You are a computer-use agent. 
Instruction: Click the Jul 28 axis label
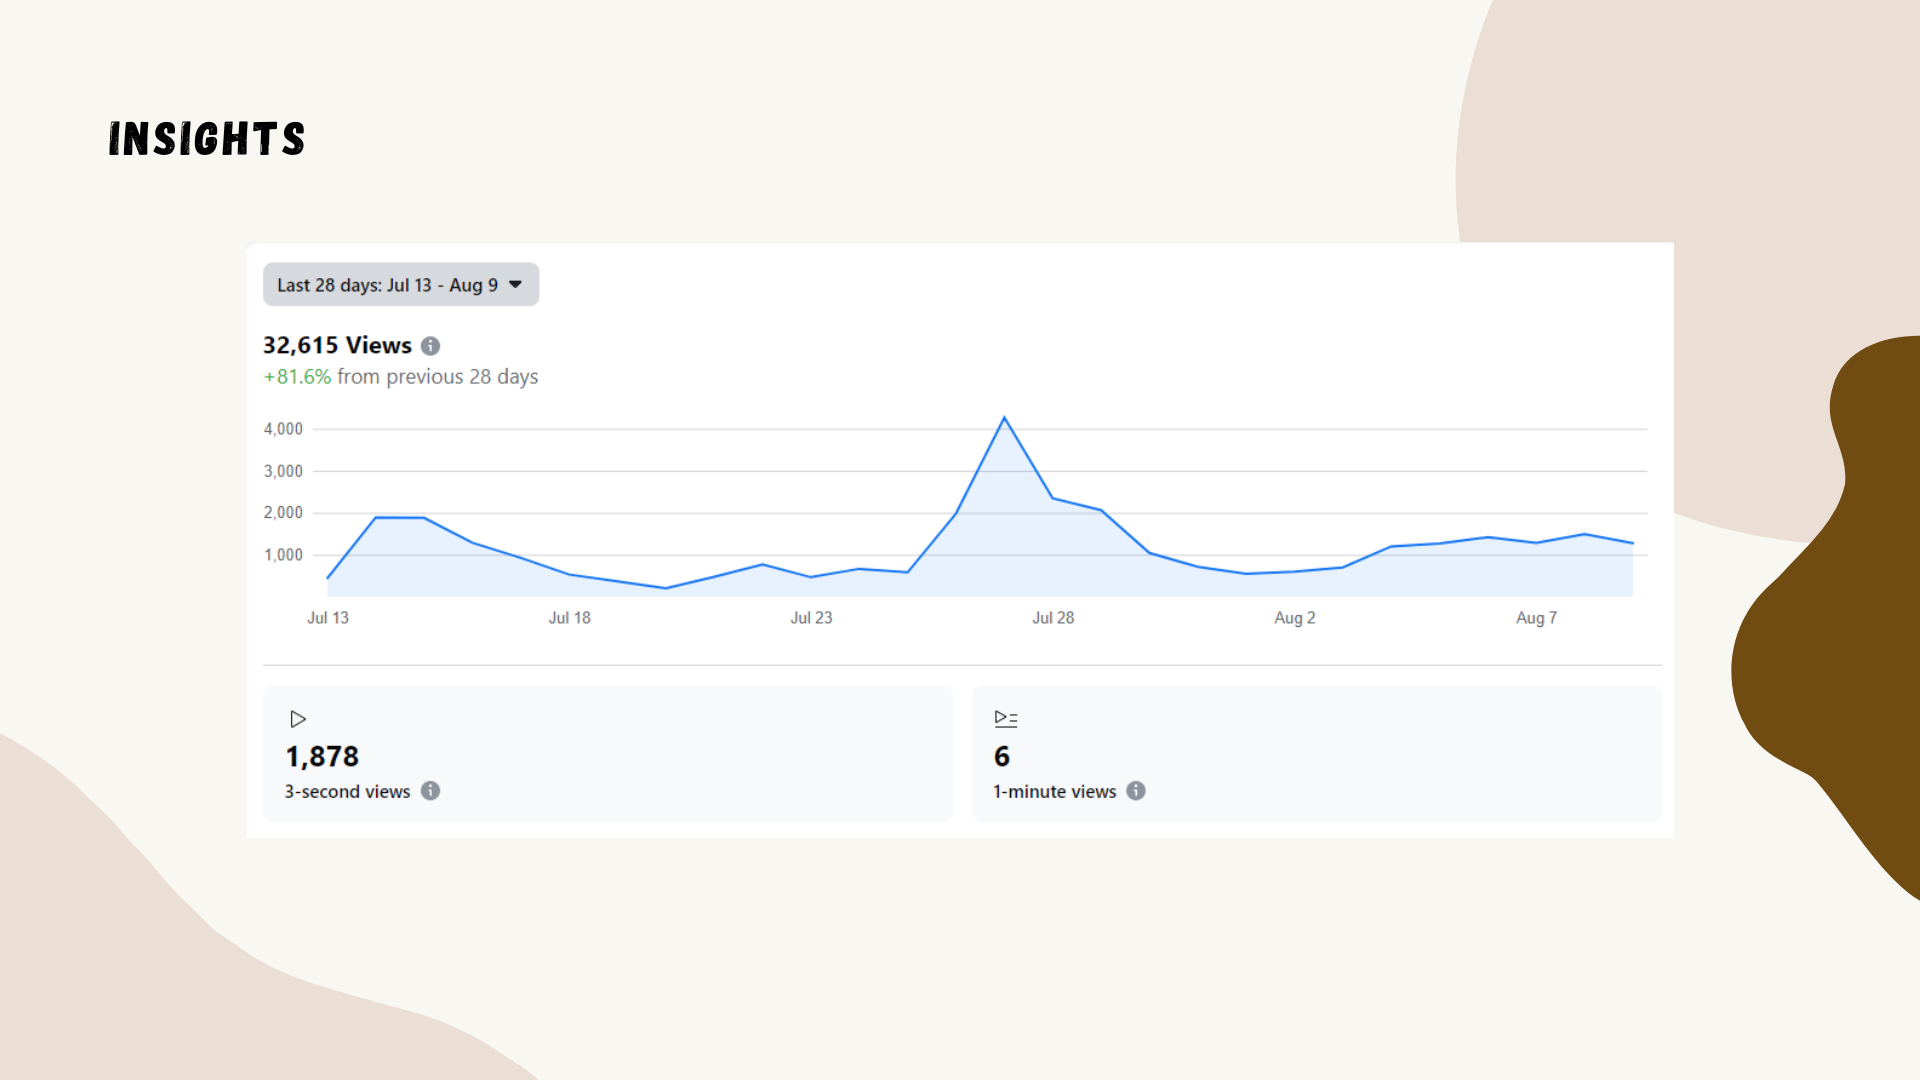(1053, 618)
